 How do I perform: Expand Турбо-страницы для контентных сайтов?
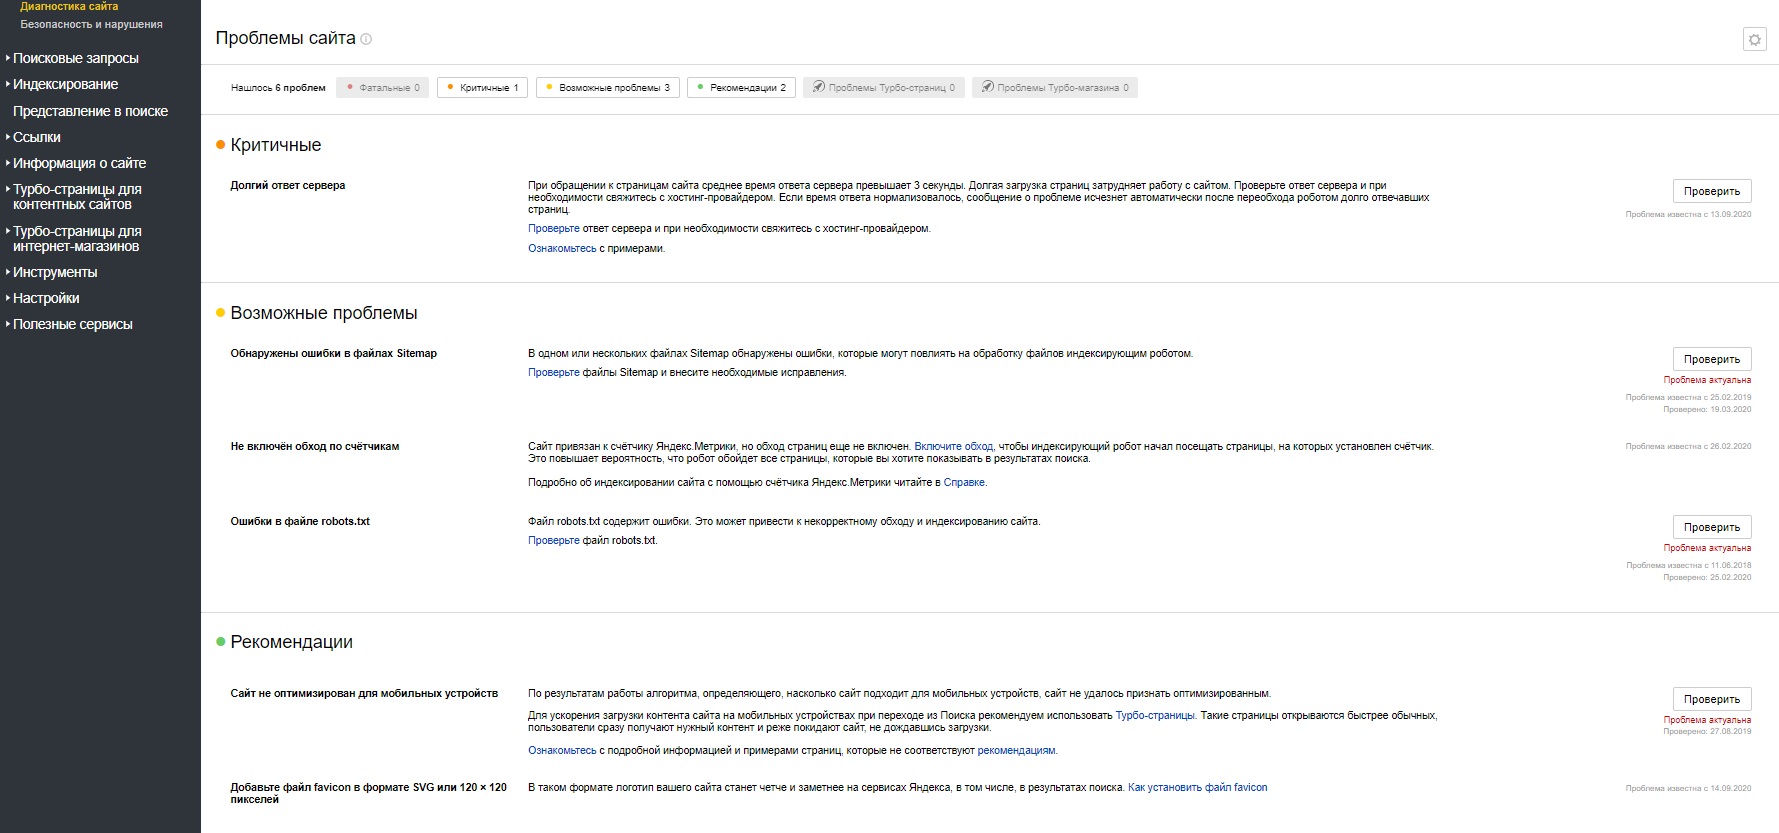pos(77,197)
